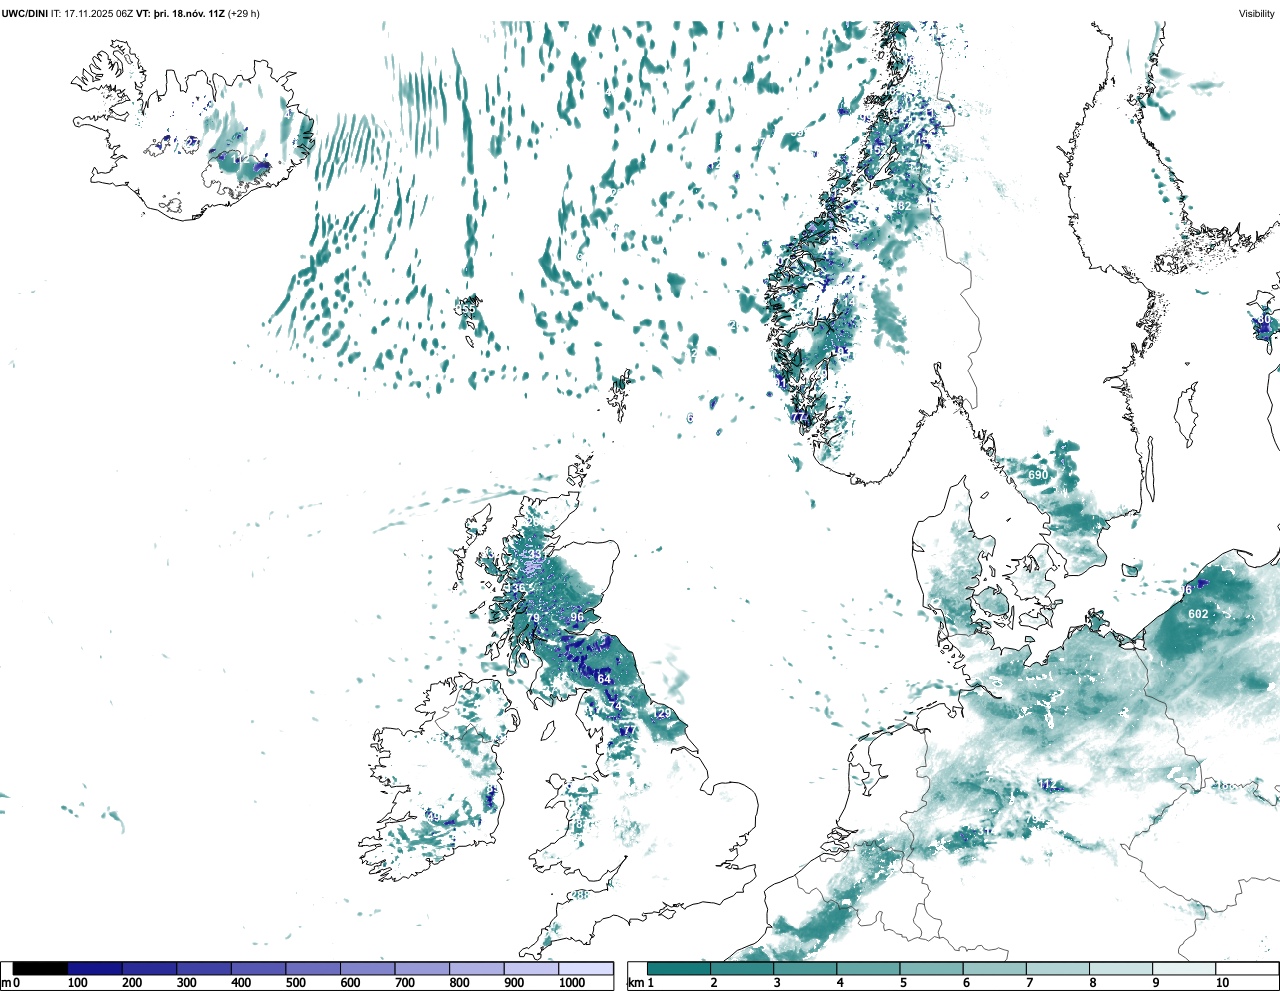Click the 'km' unit label in legend
Screen dimensions: 1280x991
[x=634, y=983]
